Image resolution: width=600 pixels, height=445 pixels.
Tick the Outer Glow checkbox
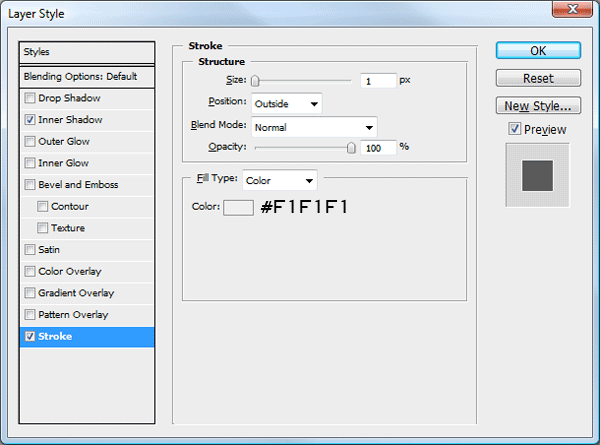[29, 142]
